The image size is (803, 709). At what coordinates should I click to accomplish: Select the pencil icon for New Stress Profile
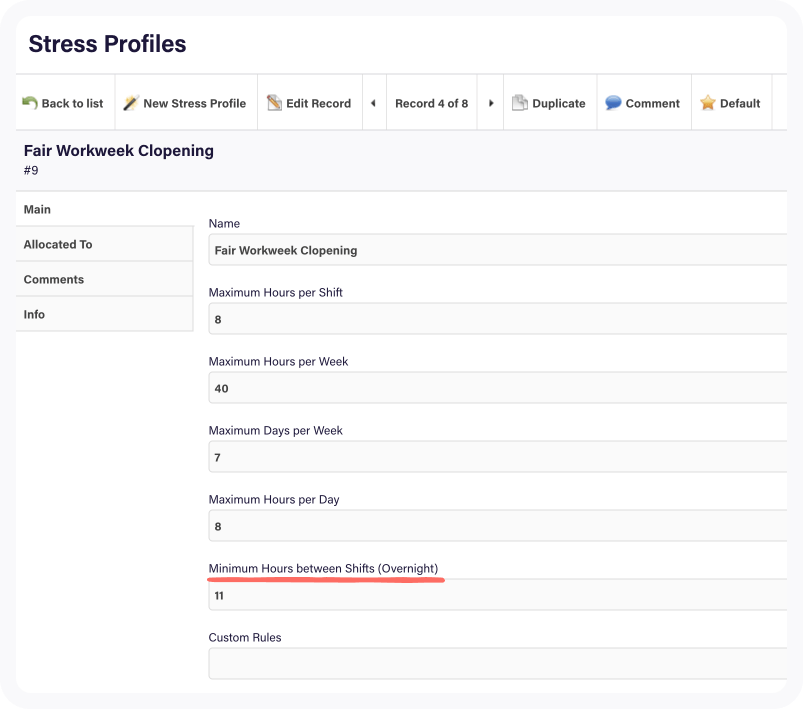click(131, 102)
